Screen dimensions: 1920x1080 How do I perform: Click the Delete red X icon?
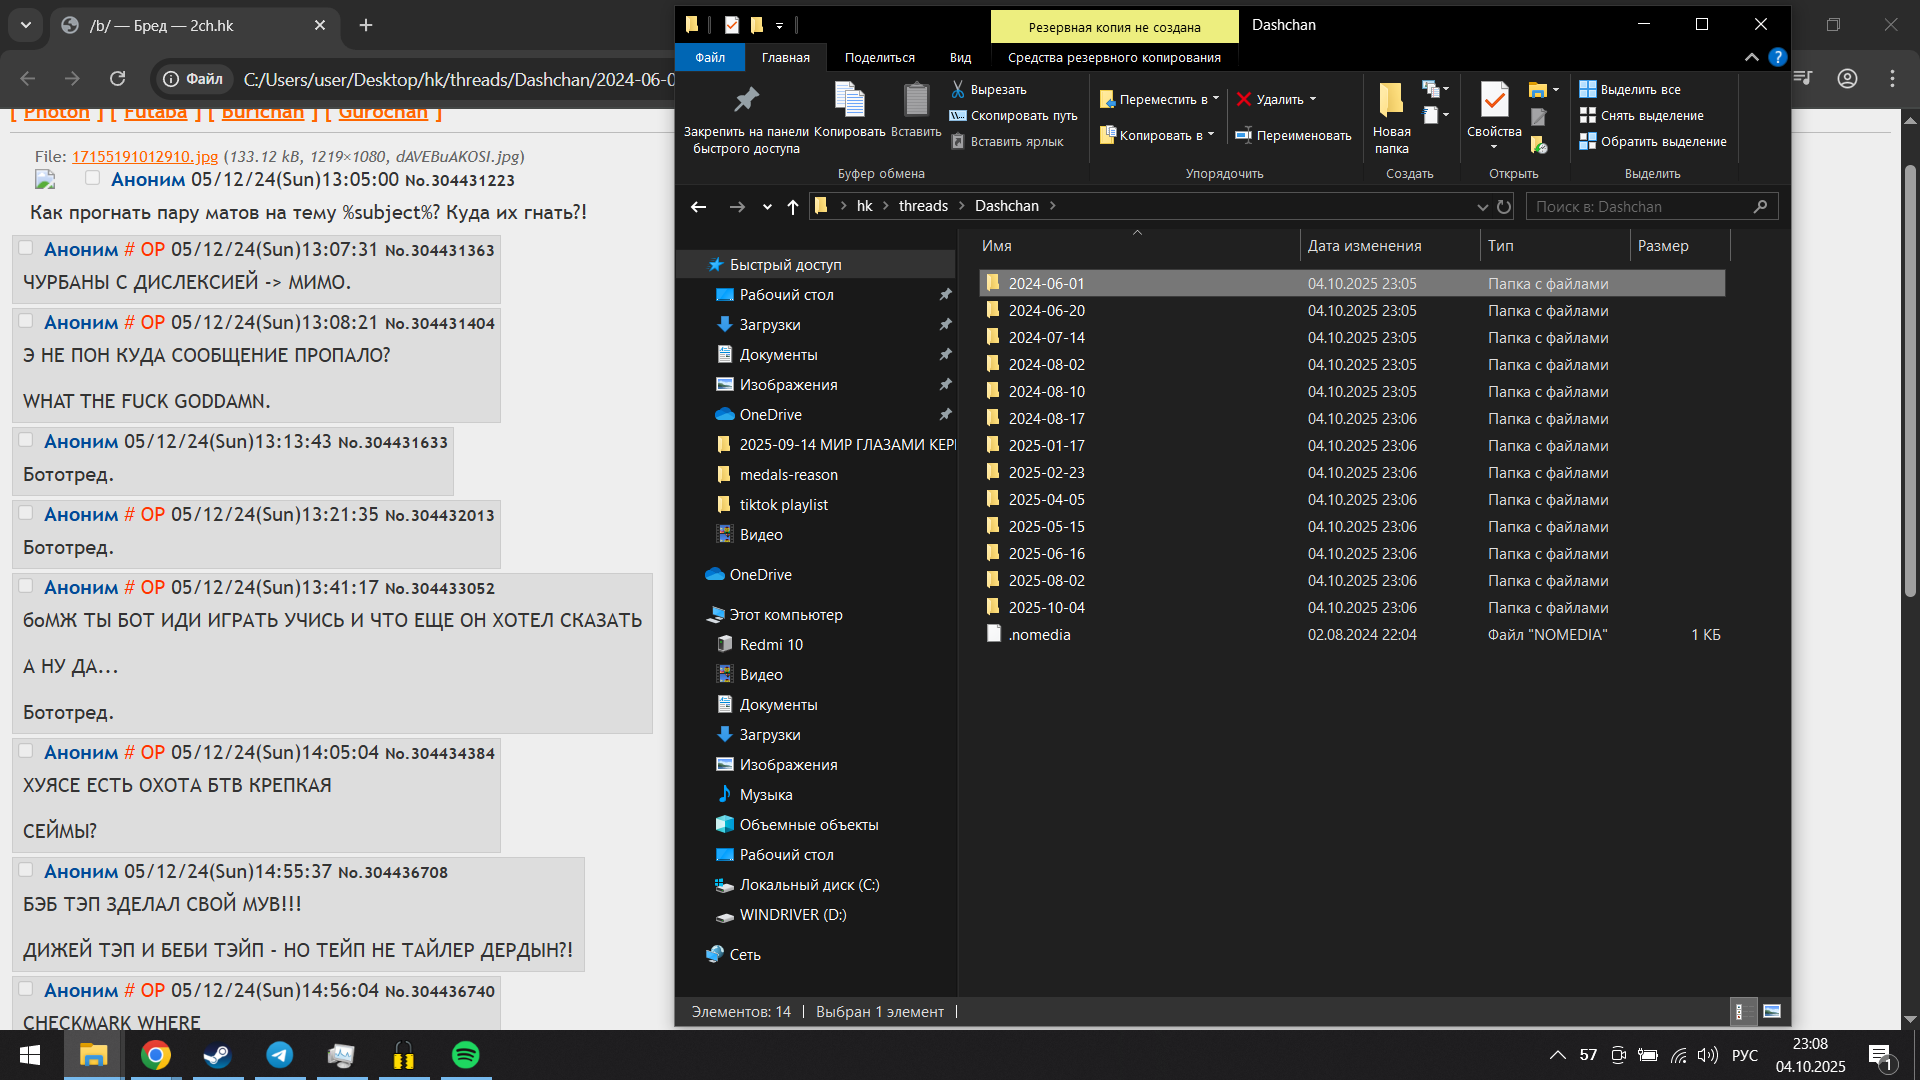1244,99
